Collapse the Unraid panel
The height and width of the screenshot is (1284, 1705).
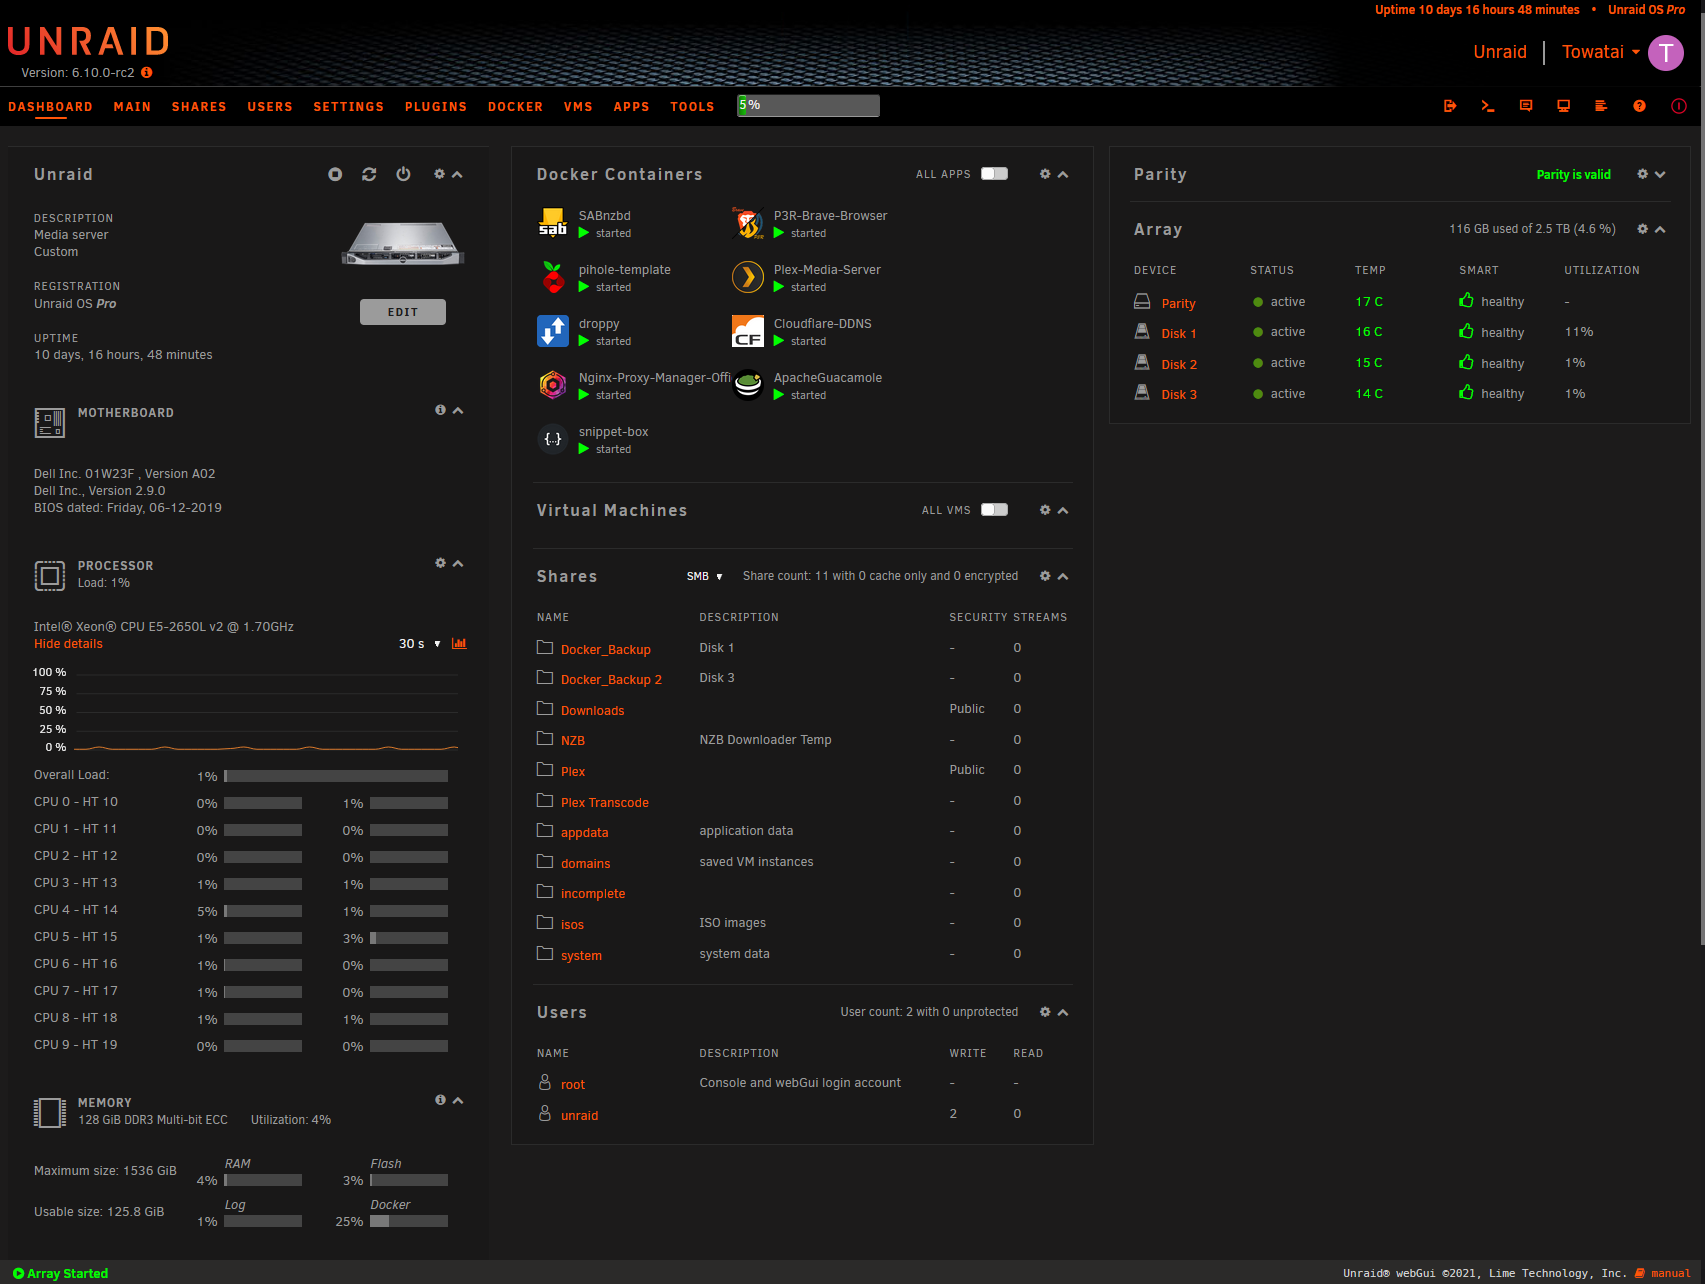pyautogui.click(x=458, y=174)
